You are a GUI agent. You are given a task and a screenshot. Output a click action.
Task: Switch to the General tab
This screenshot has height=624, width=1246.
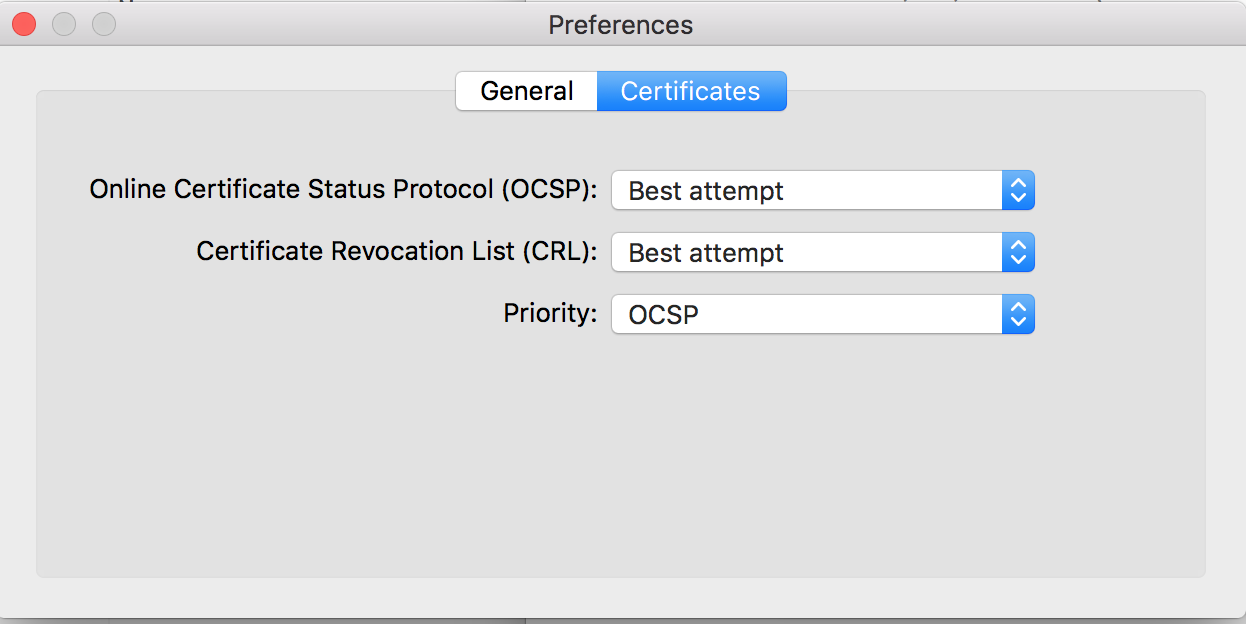click(x=527, y=91)
